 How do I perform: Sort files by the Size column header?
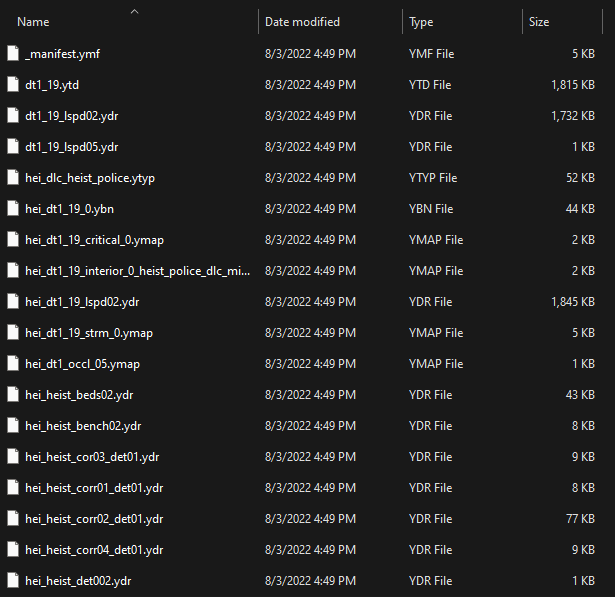[539, 22]
